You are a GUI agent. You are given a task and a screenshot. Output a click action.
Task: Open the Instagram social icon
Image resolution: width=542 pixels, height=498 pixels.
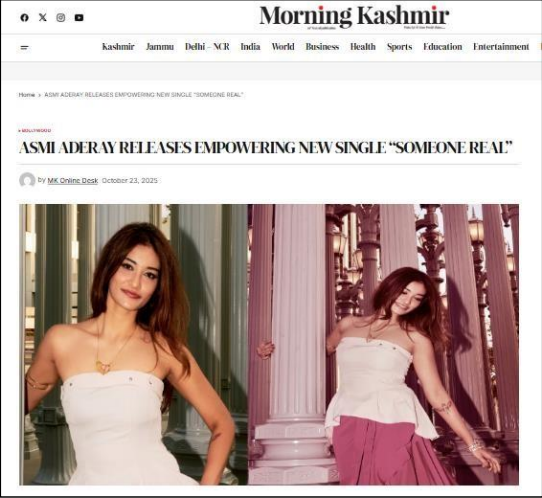point(61,17)
